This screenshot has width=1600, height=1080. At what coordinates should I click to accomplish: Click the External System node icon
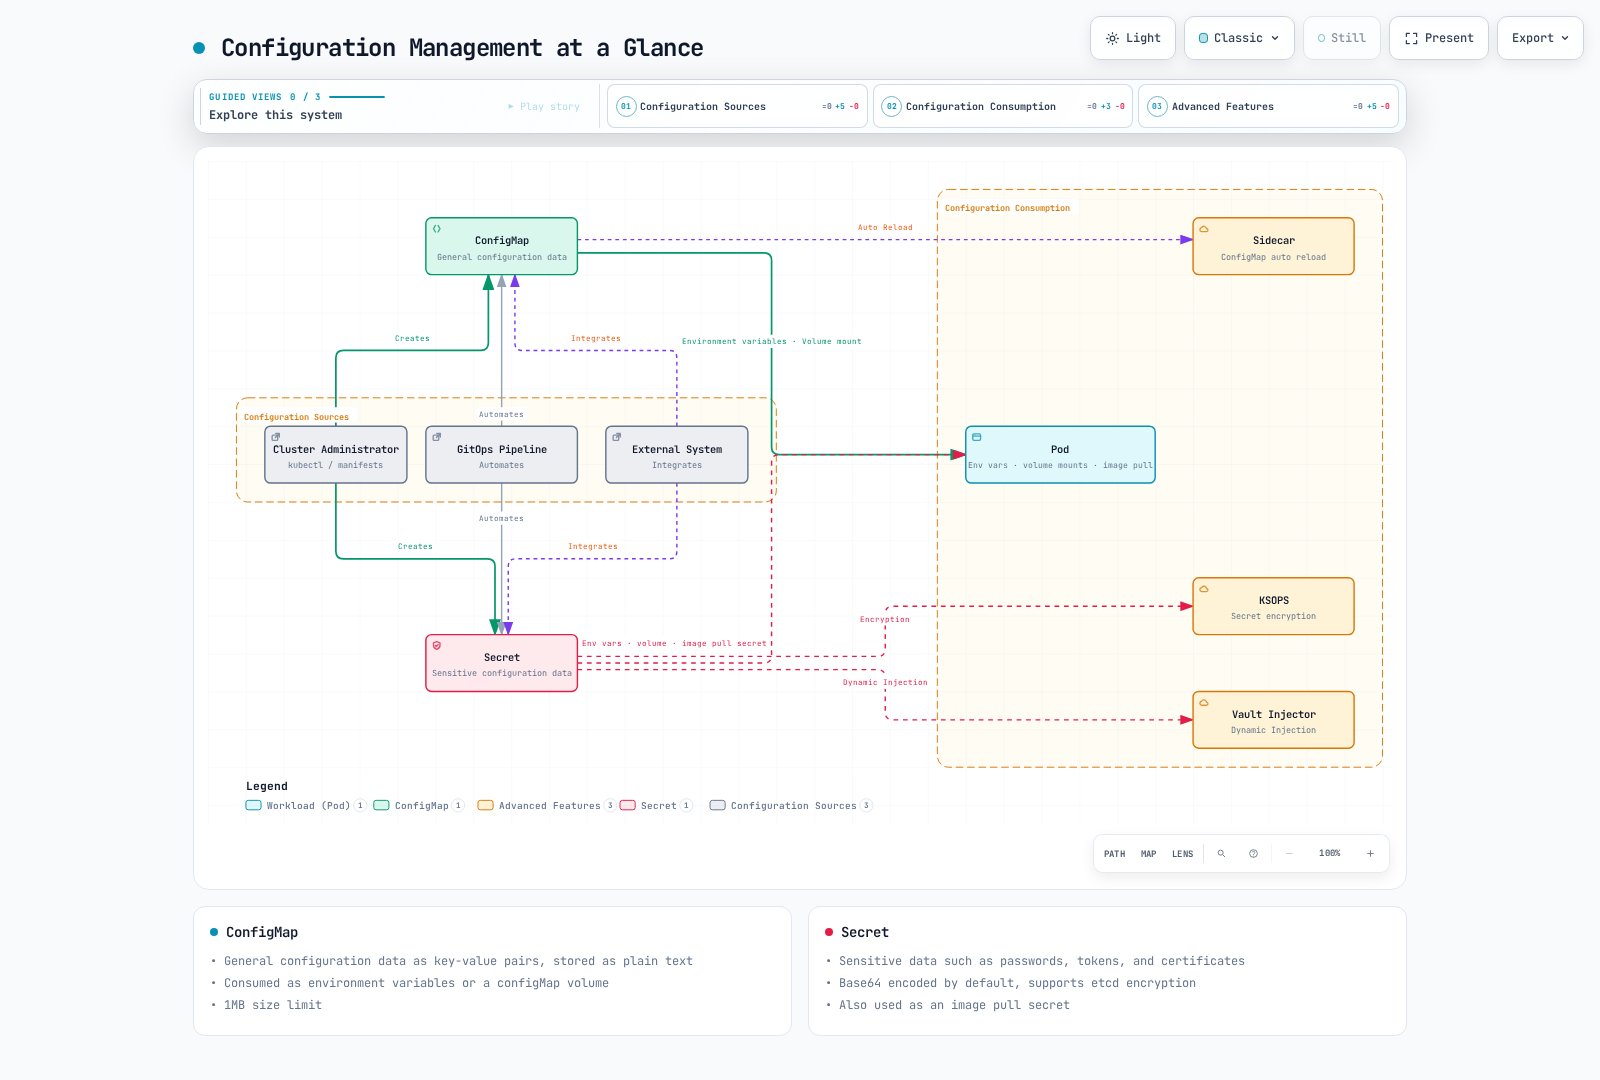617,437
